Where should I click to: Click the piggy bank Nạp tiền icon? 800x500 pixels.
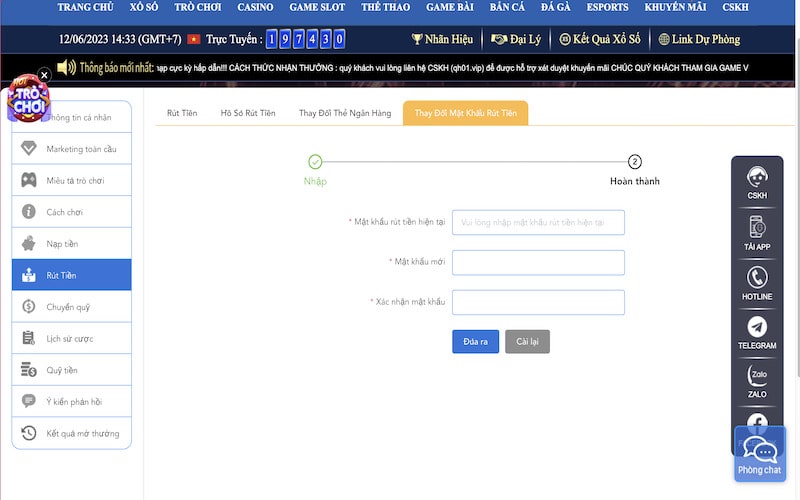click(x=29, y=243)
